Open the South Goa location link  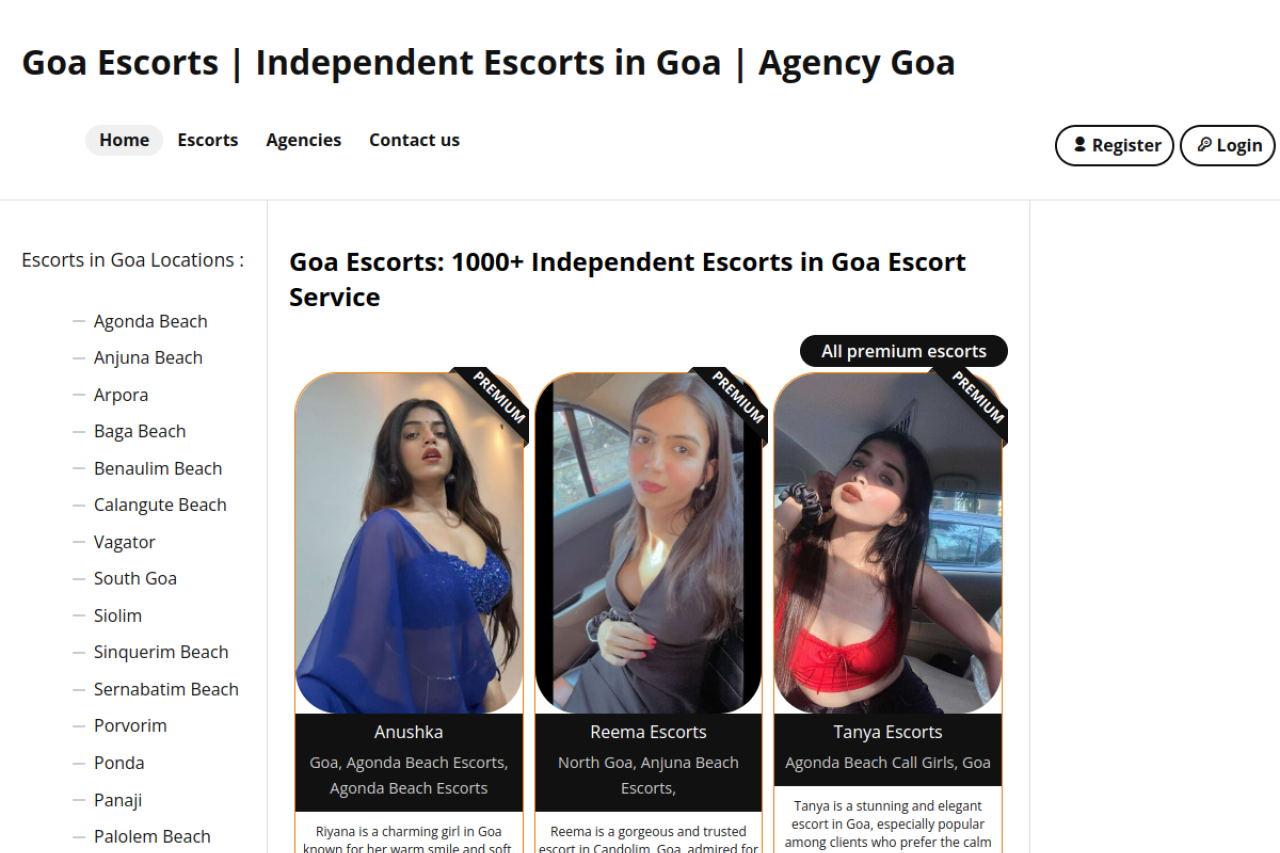(135, 578)
